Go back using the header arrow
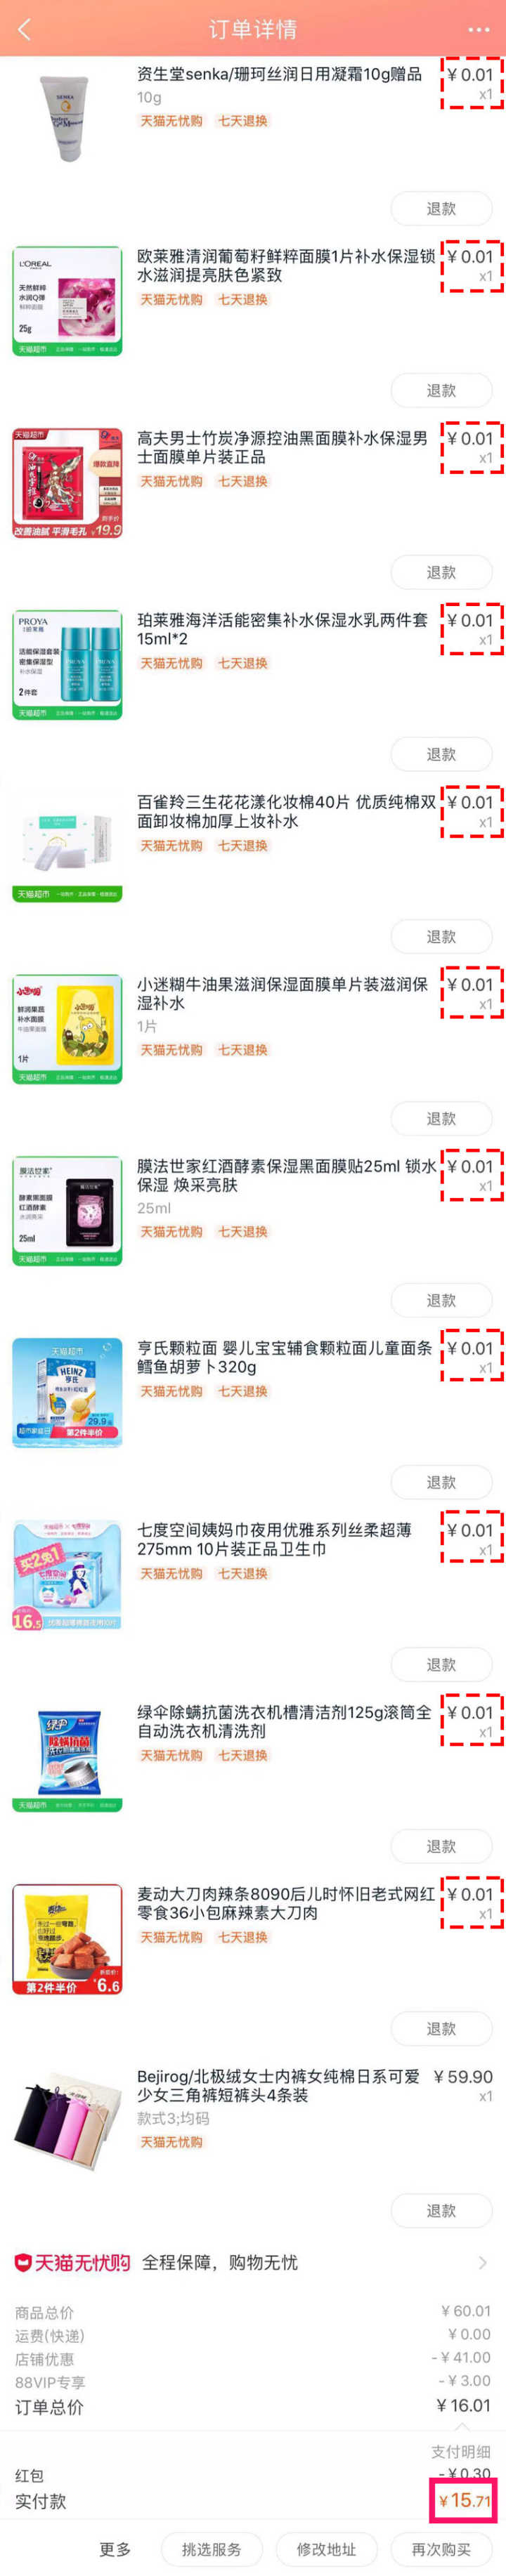Screen dimensions: 506x2576 24,29
